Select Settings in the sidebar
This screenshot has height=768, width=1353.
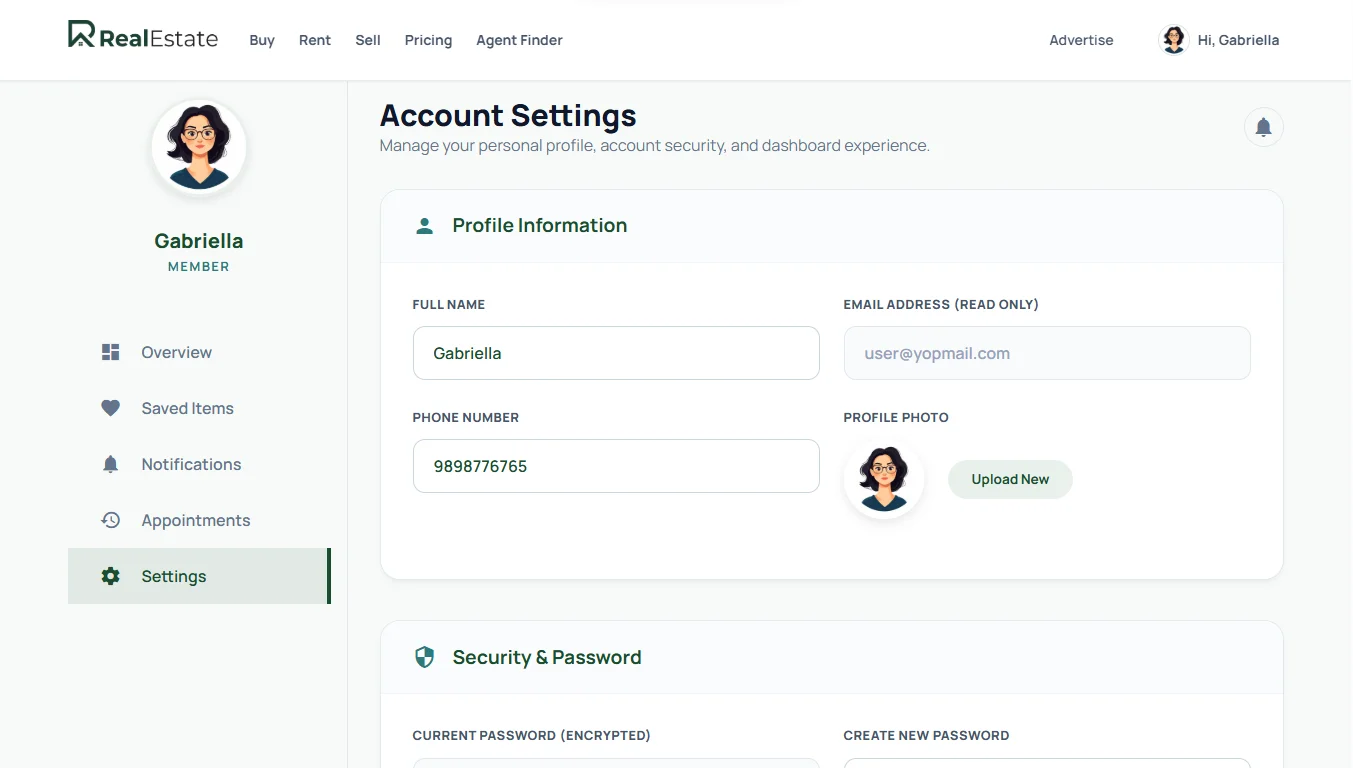pos(199,576)
